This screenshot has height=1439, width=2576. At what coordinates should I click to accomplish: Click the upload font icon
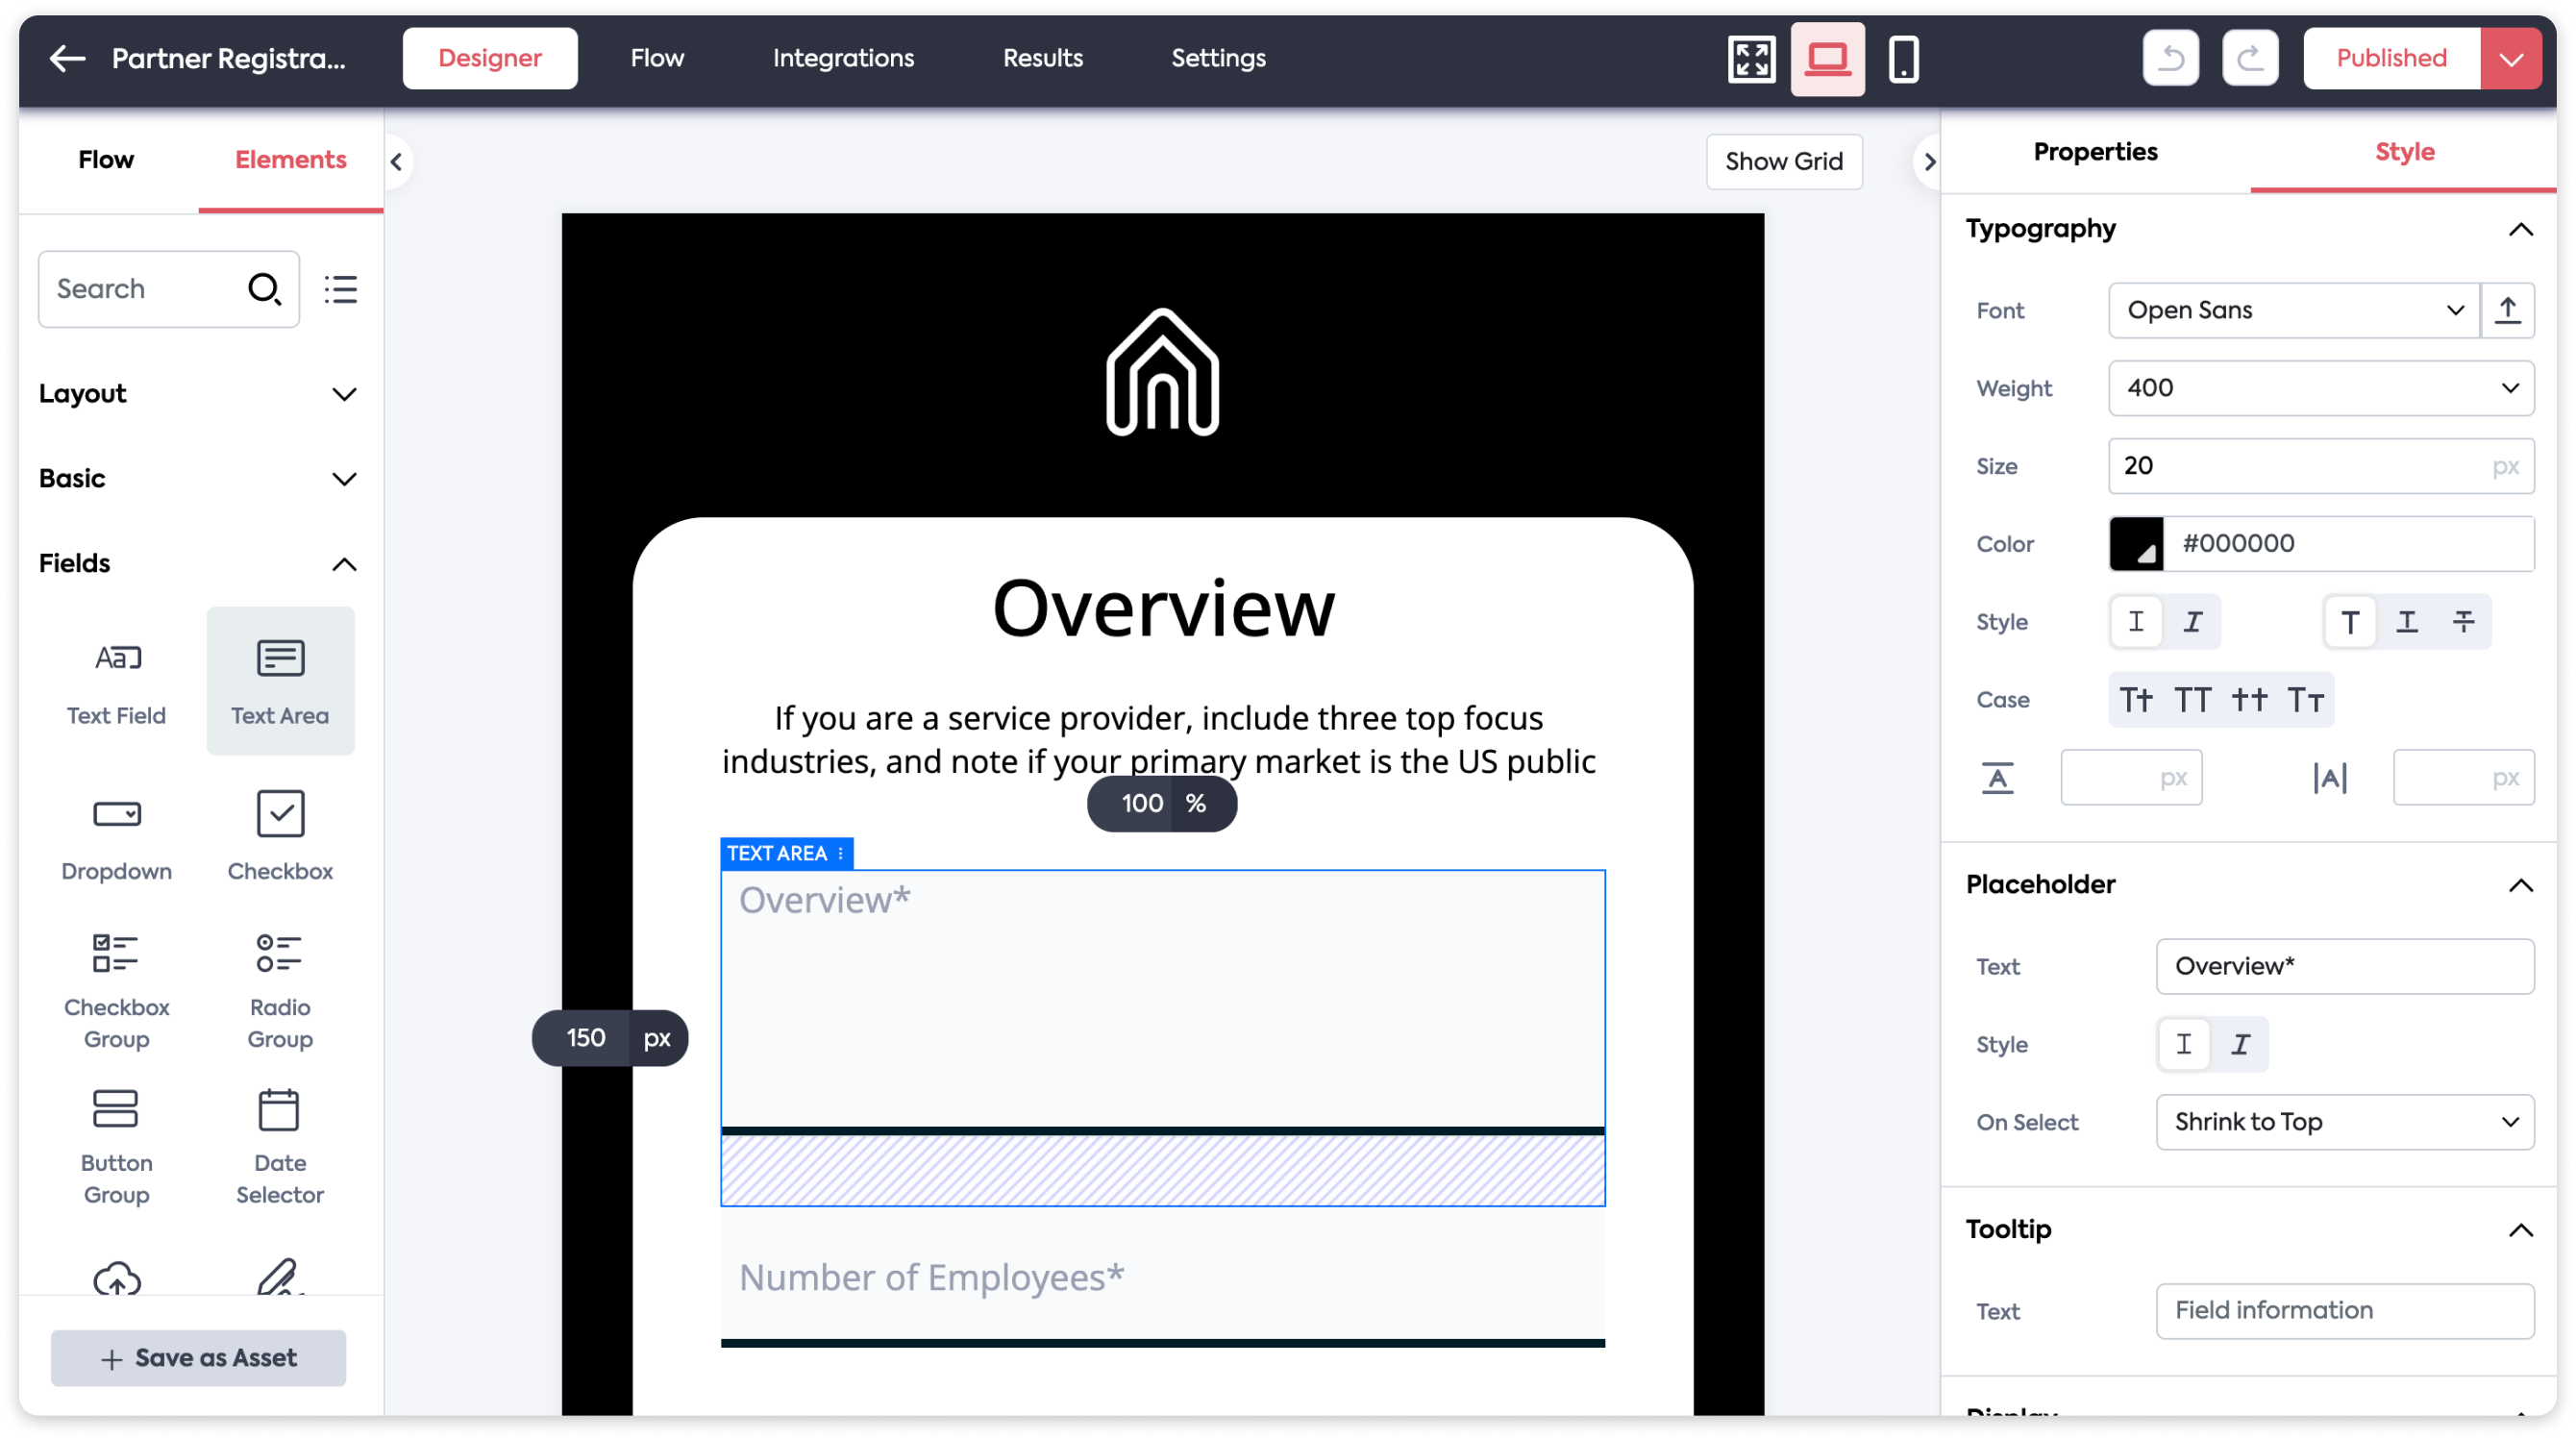[x=2507, y=310]
